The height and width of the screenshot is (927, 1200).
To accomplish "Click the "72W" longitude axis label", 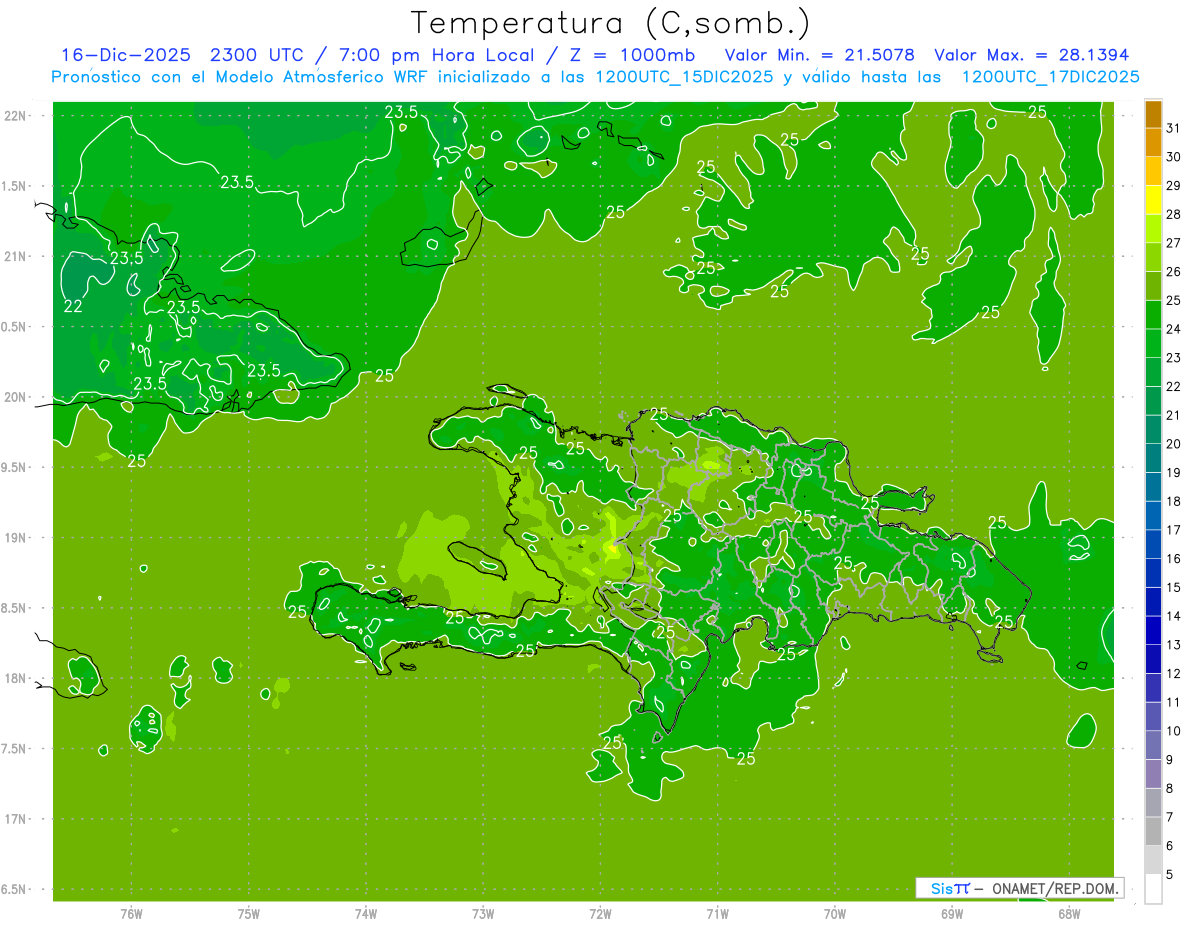I will tap(600, 913).
